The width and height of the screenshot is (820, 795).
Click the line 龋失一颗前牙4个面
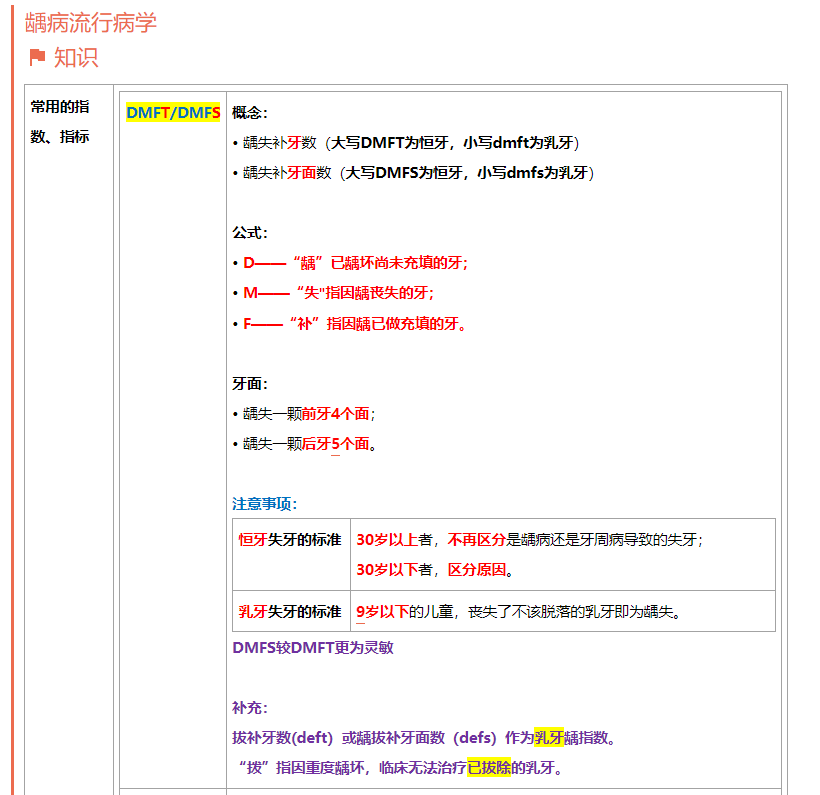pyautogui.click(x=304, y=414)
